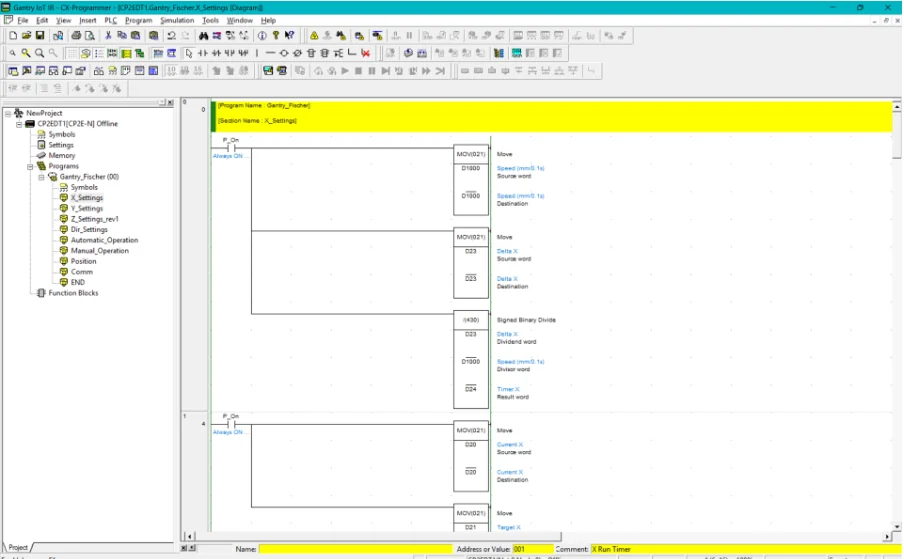Click the context help arrow icon
Image resolution: width=904 pixels, height=559 pixels.
(x=289, y=36)
